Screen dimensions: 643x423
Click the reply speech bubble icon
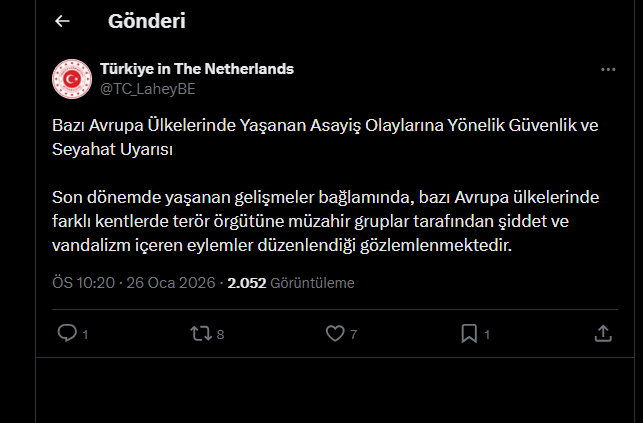point(67,333)
